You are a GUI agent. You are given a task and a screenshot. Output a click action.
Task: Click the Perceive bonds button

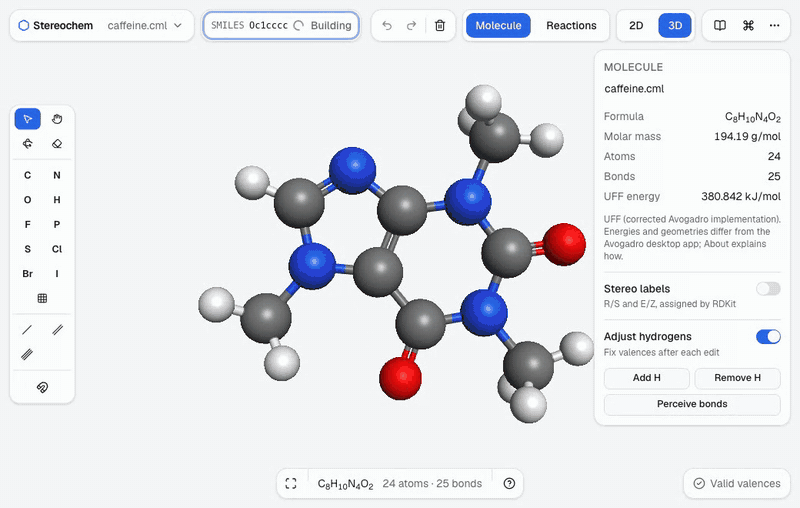692,404
